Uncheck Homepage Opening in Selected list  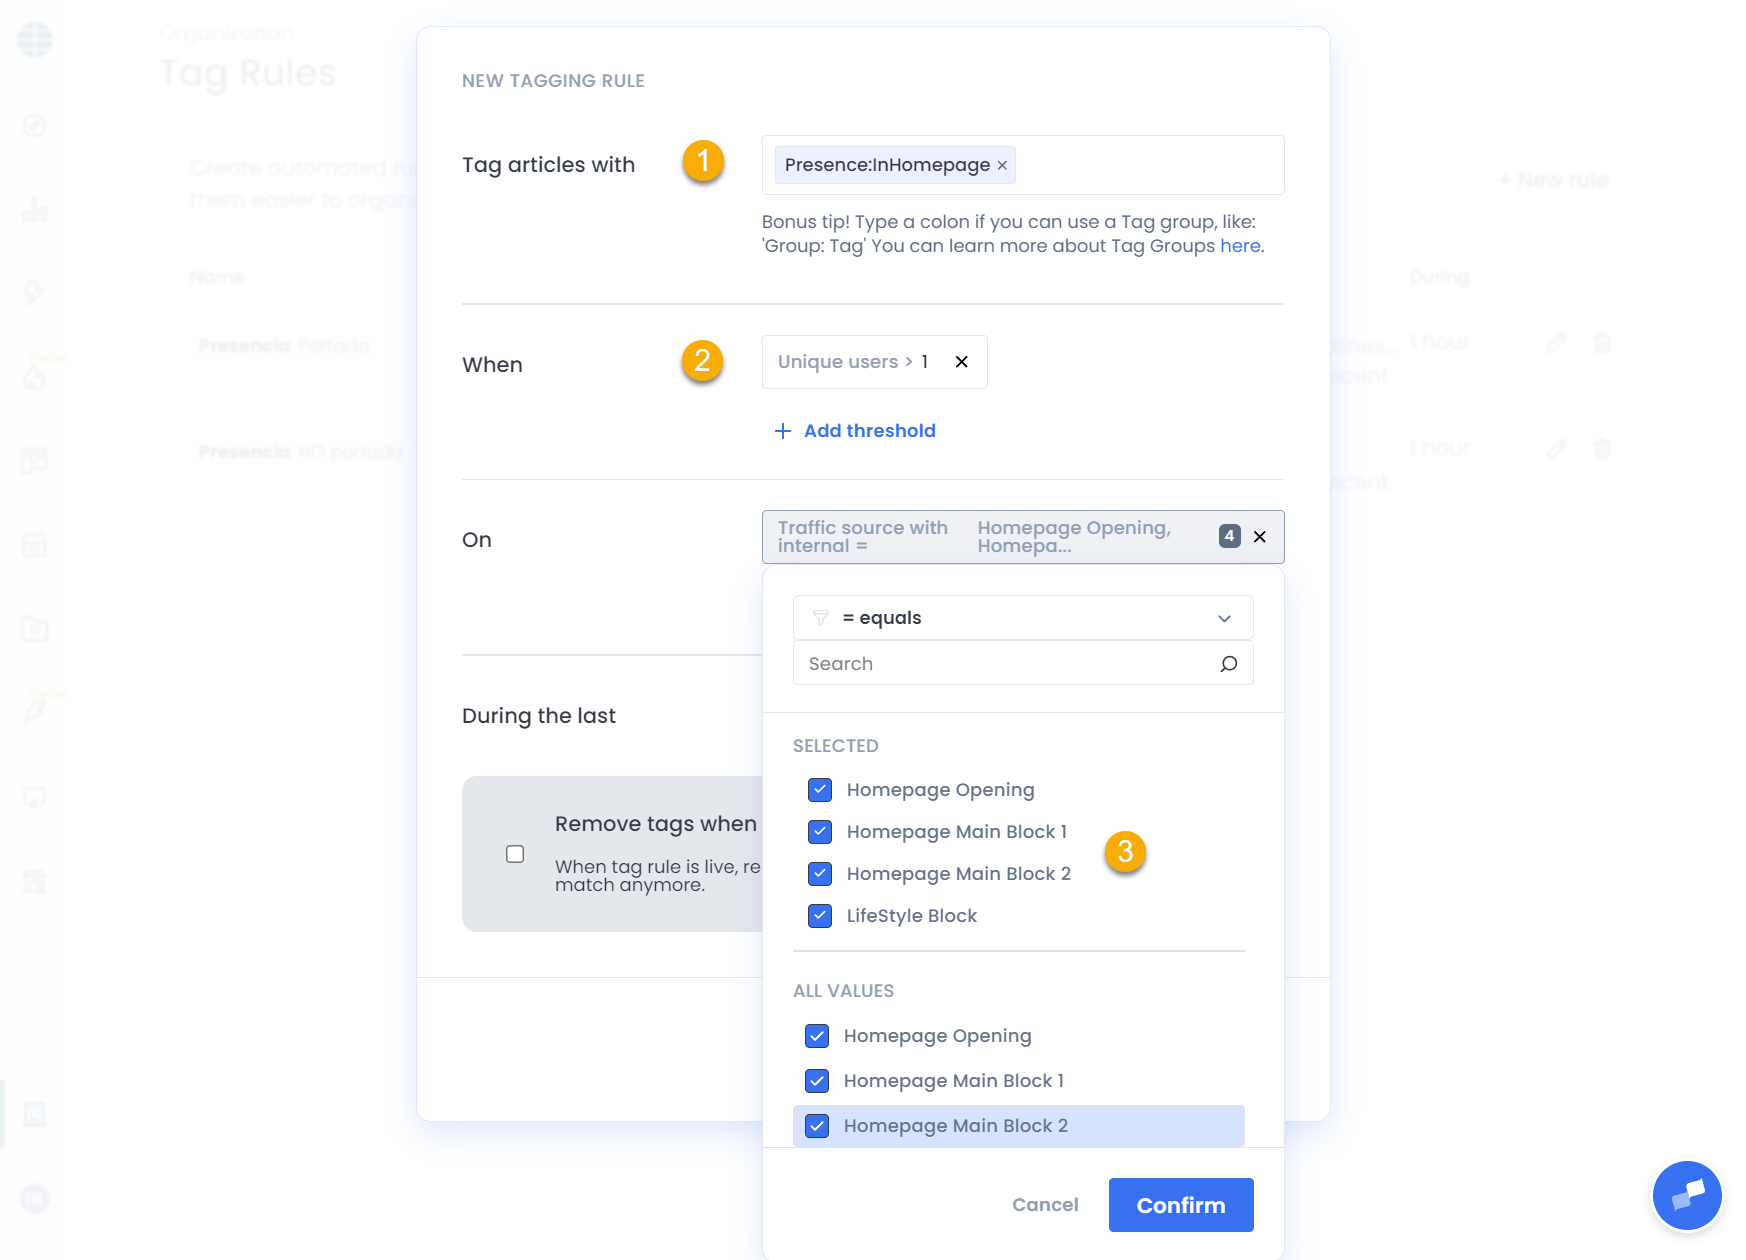tap(820, 790)
